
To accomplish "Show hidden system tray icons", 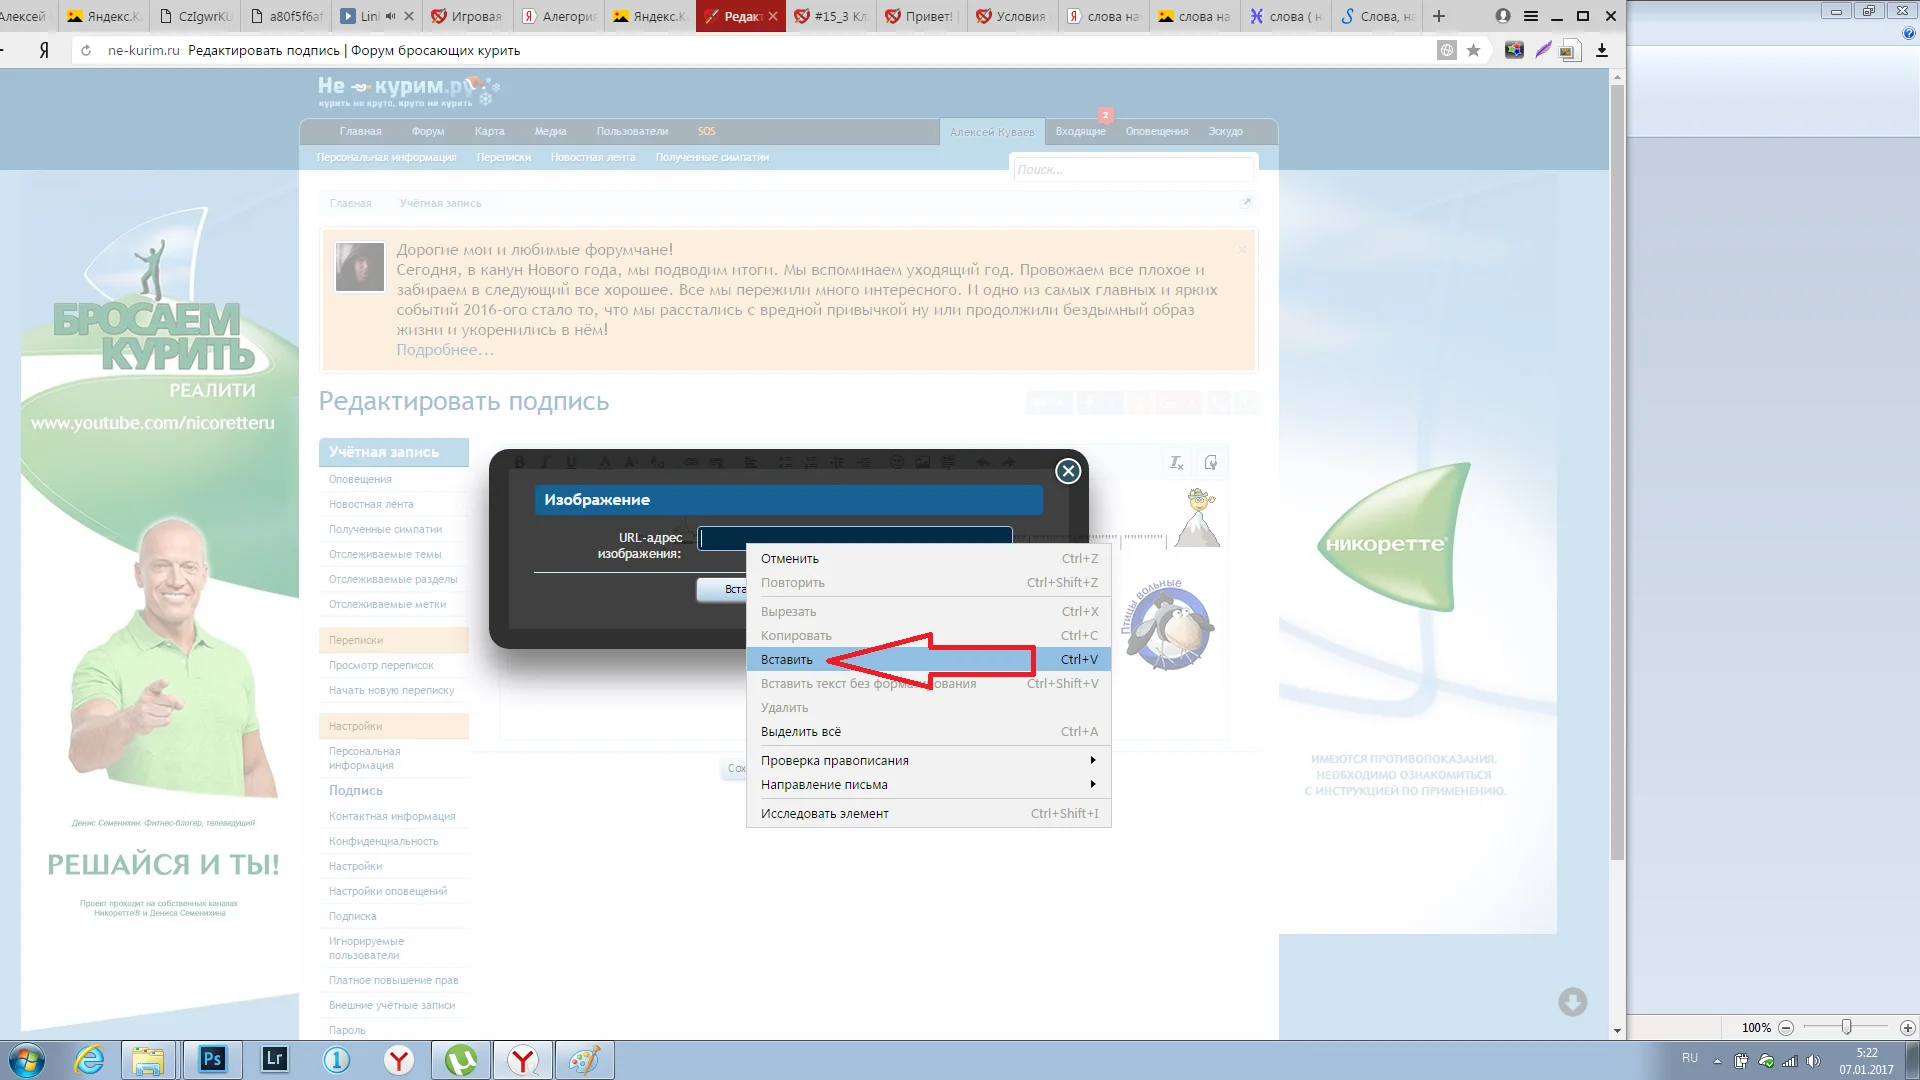I will point(1717,1061).
